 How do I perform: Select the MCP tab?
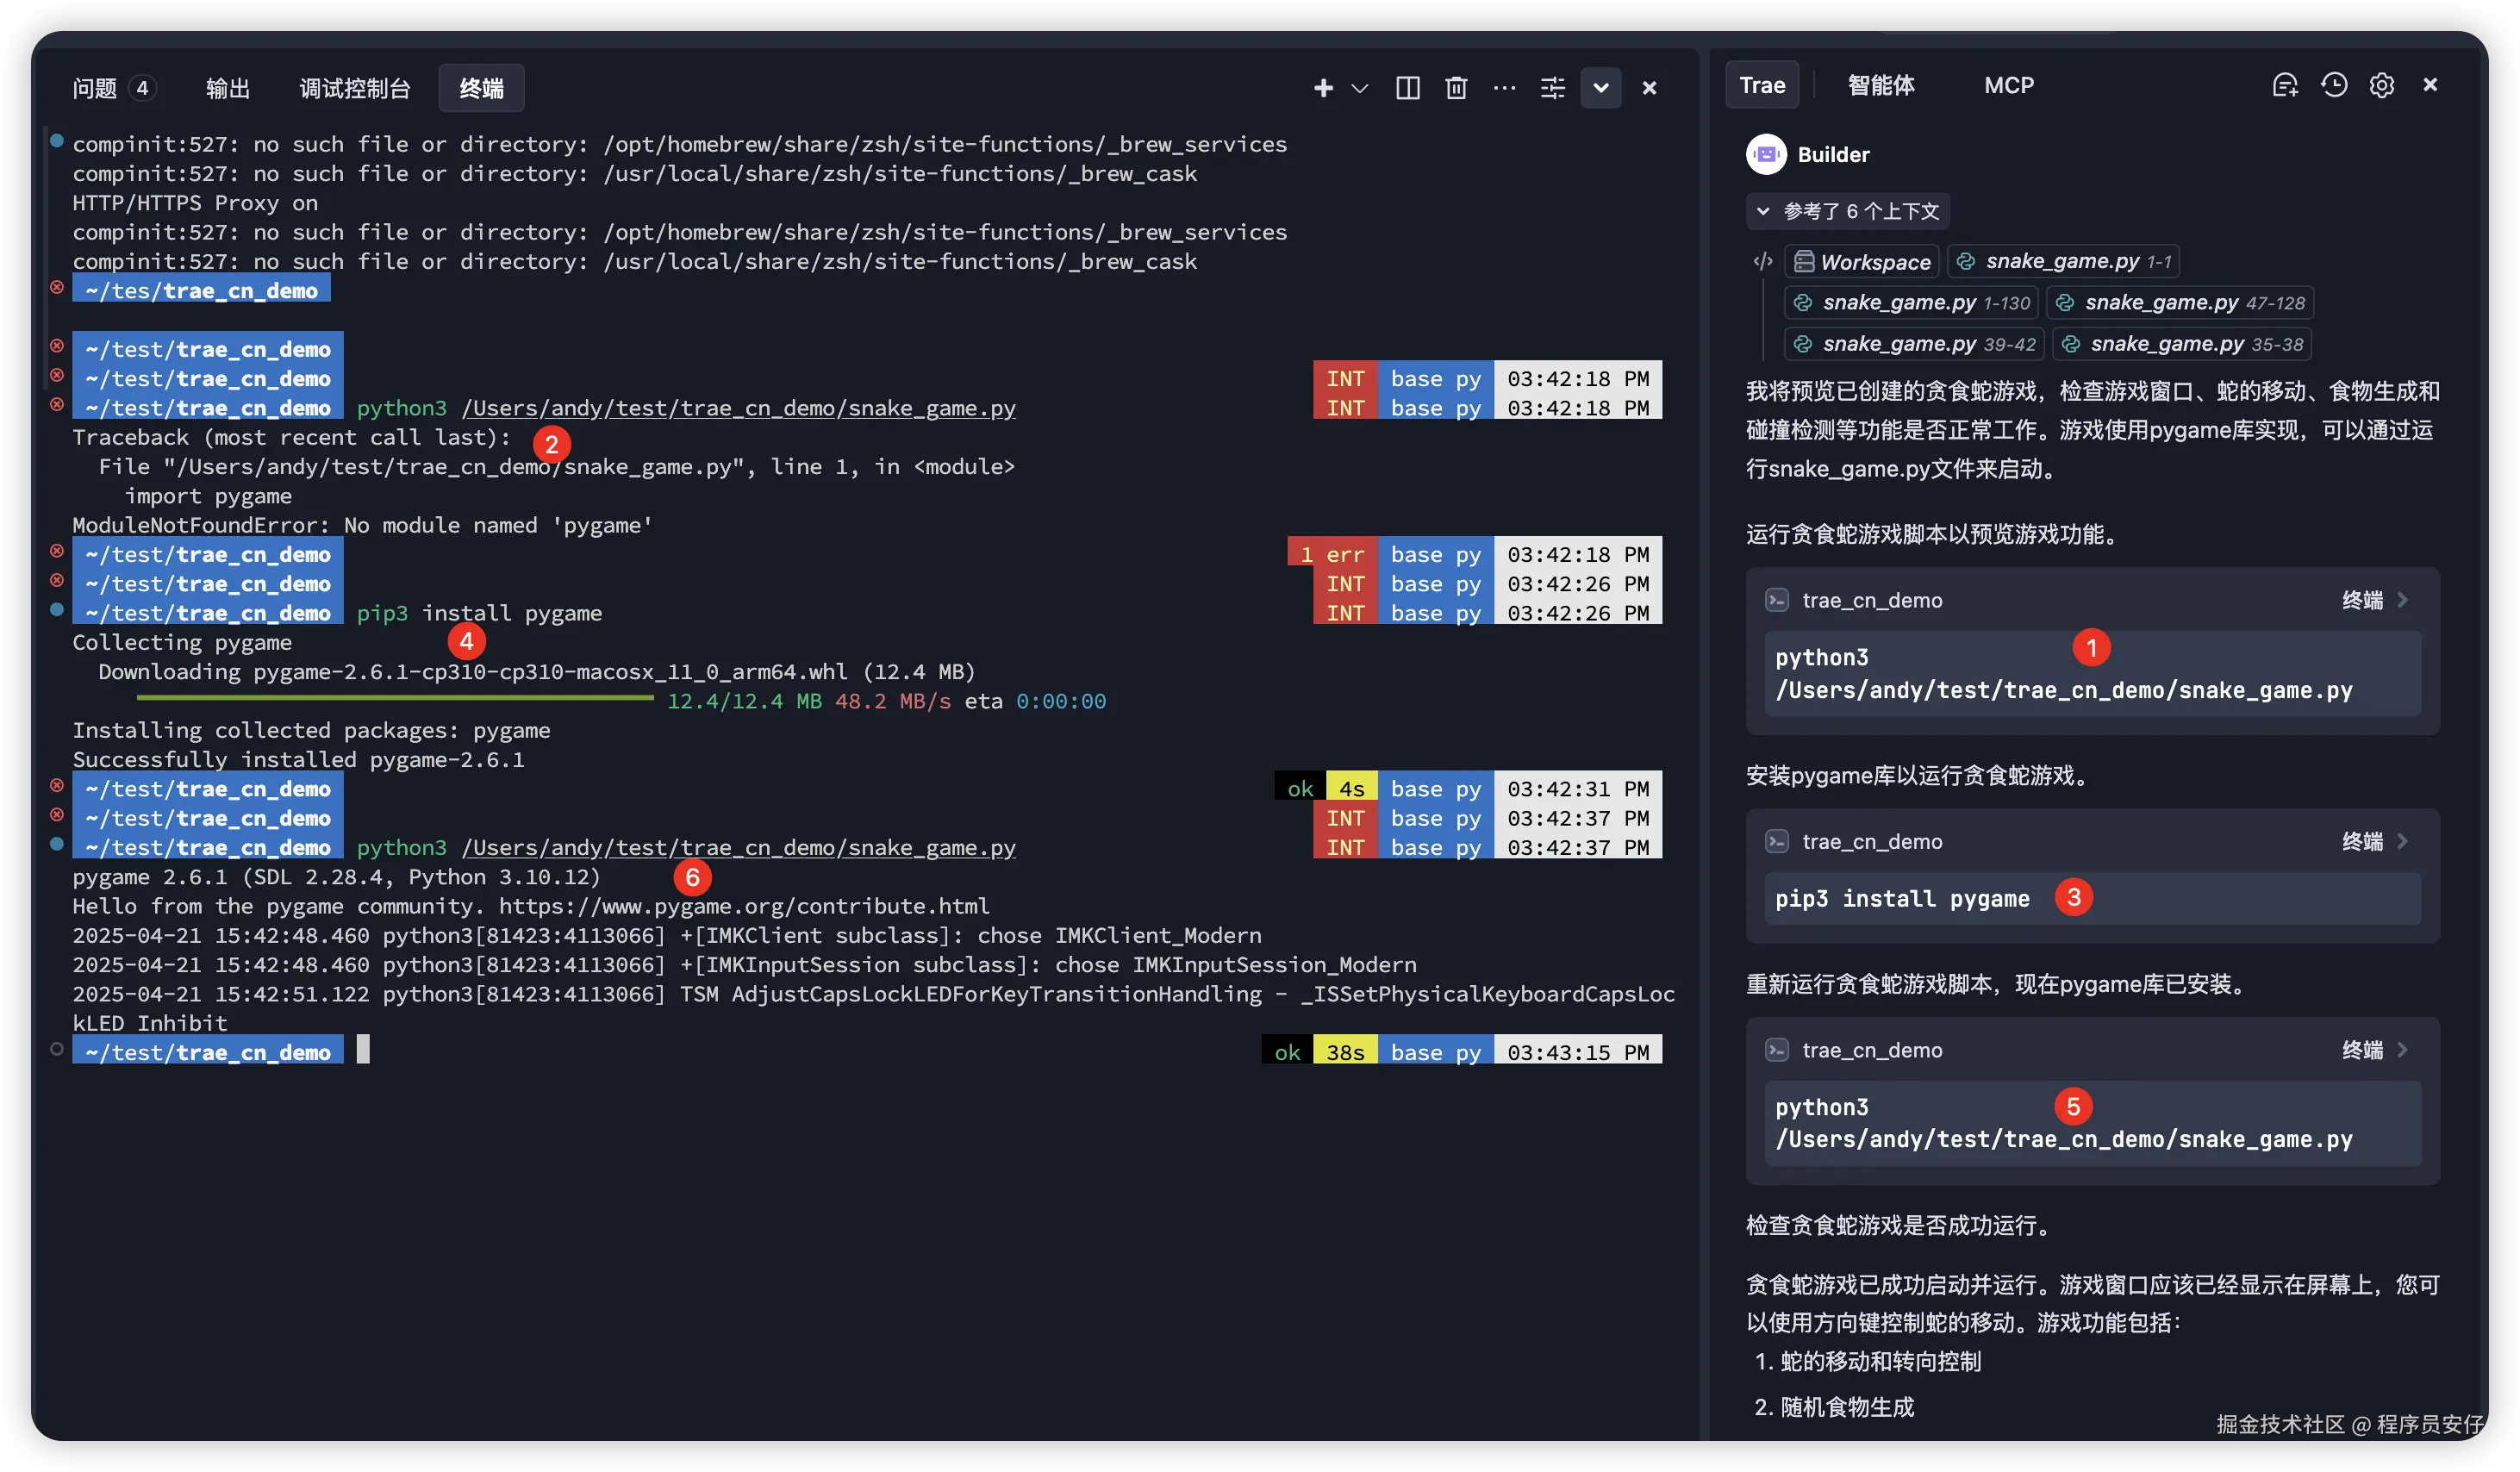(2008, 85)
